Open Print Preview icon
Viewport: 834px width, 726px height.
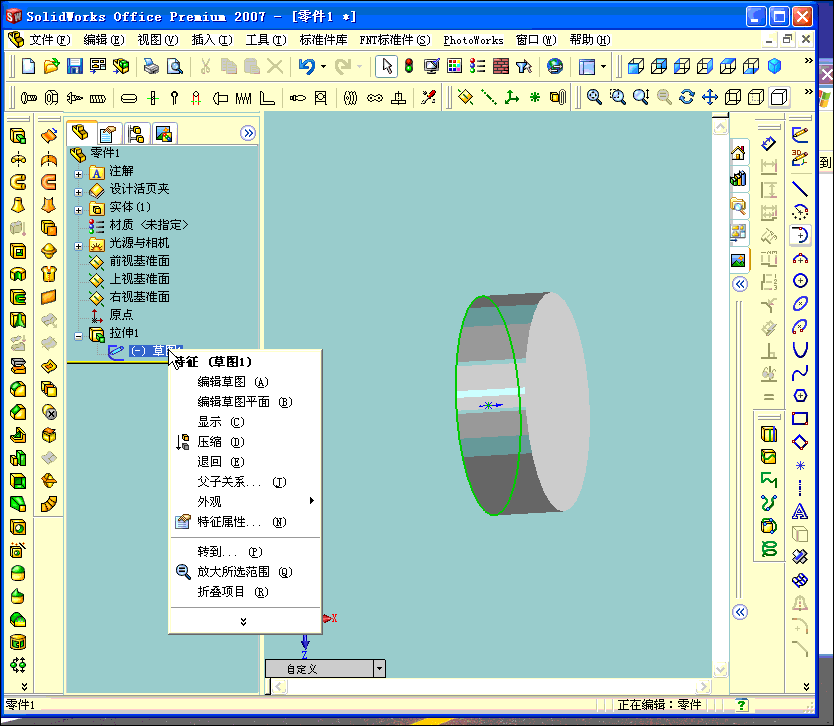click(x=174, y=66)
